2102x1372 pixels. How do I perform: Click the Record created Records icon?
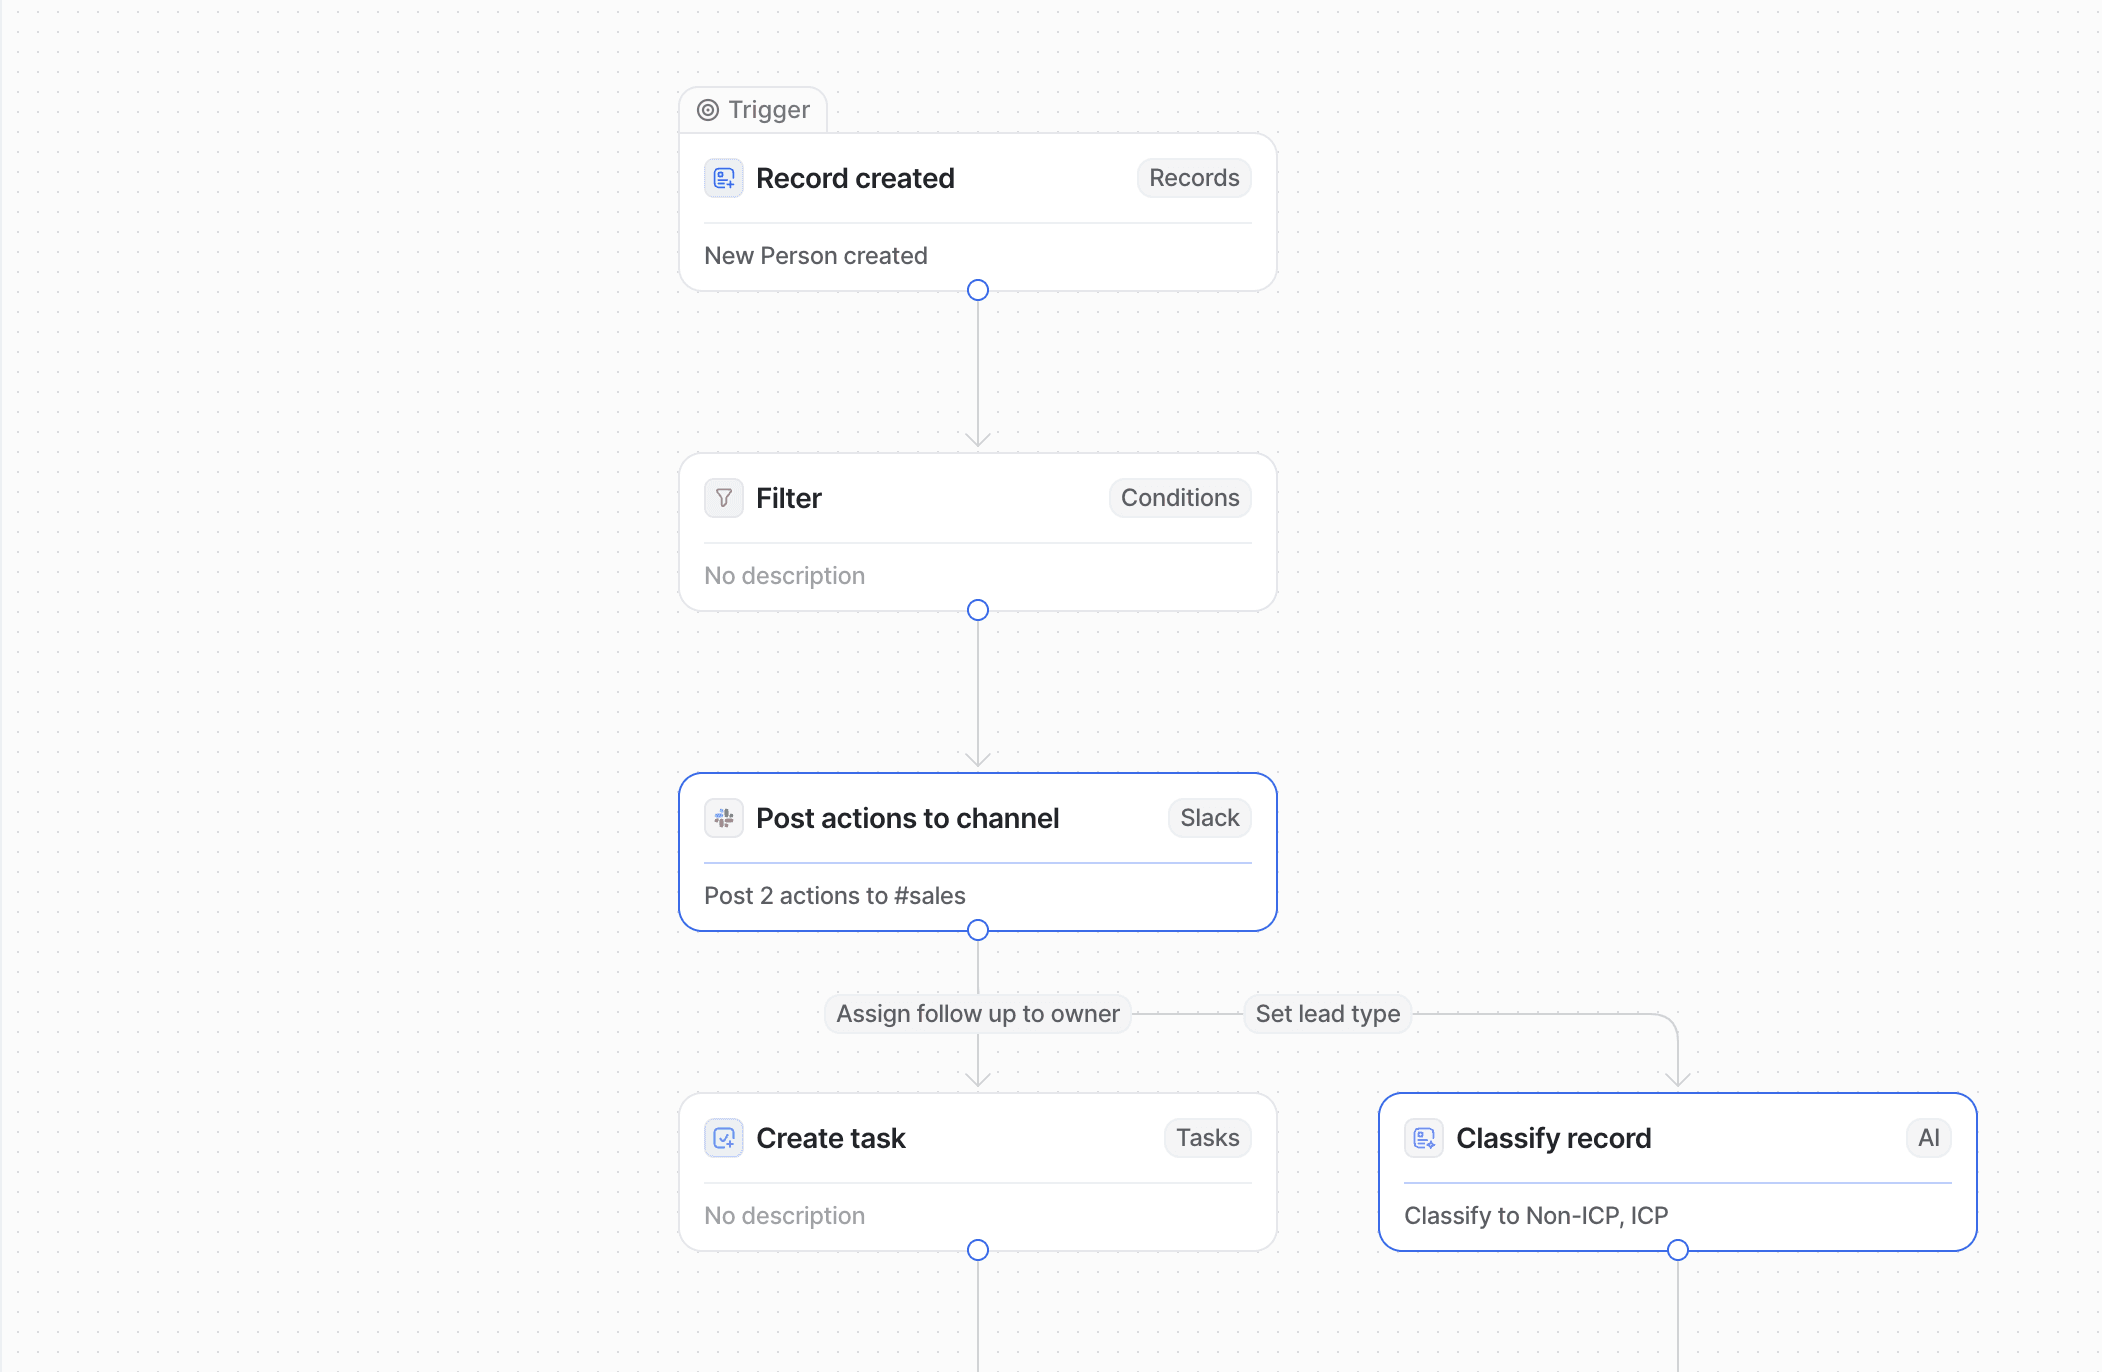[722, 178]
